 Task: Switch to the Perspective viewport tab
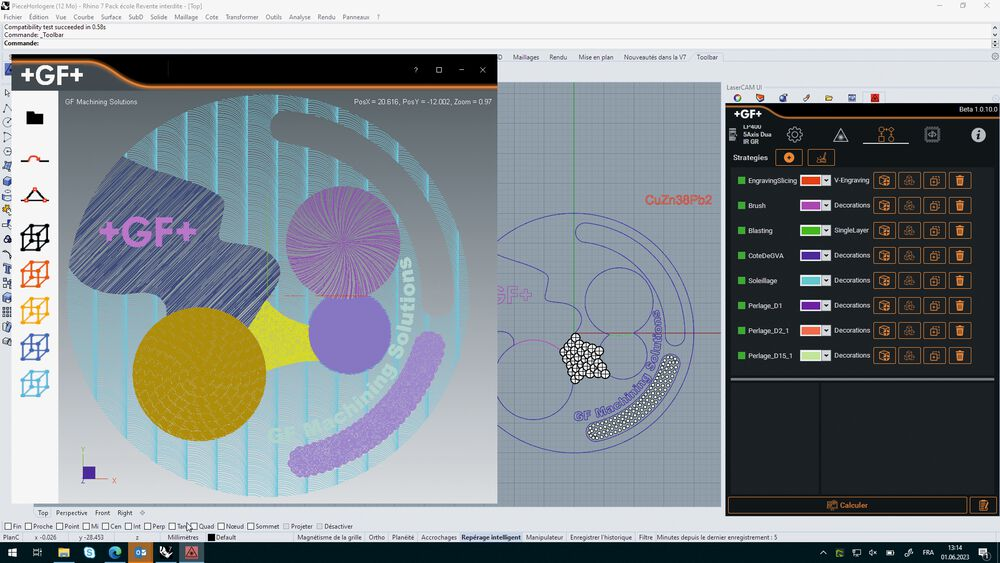pyautogui.click(x=71, y=513)
